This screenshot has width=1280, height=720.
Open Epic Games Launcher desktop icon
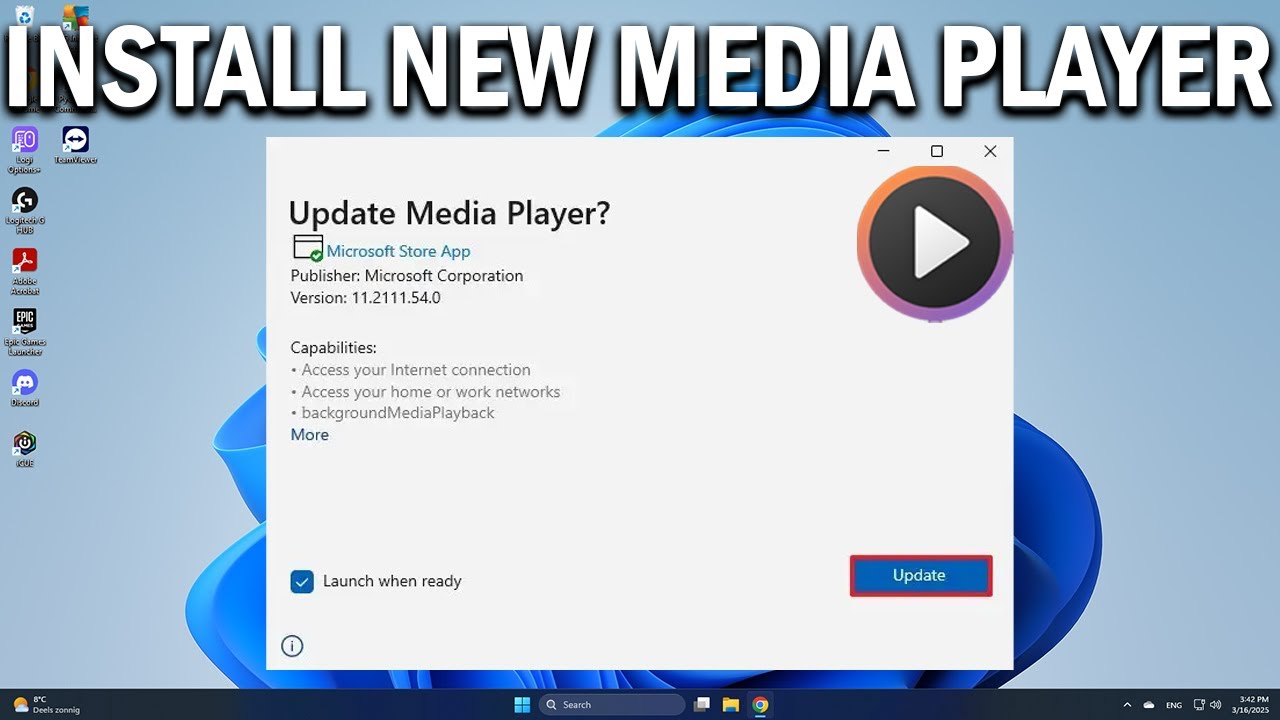click(25, 332)
